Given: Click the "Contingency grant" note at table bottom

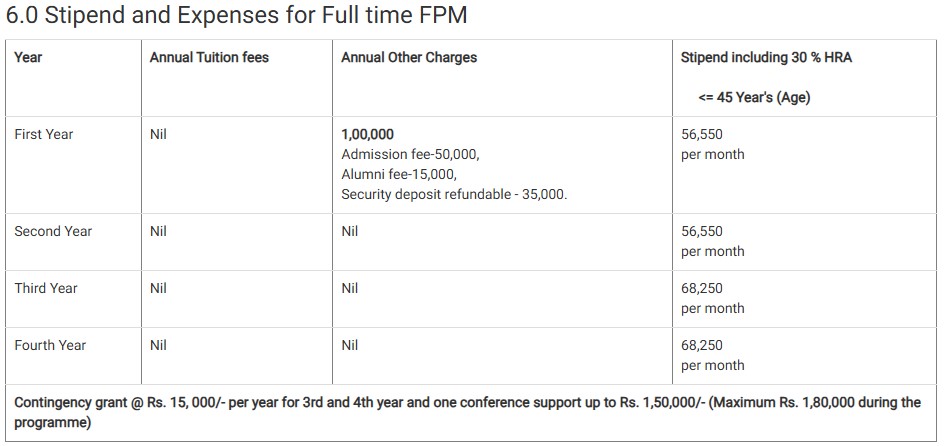Looking at the screenshot, I should (467, 412).
